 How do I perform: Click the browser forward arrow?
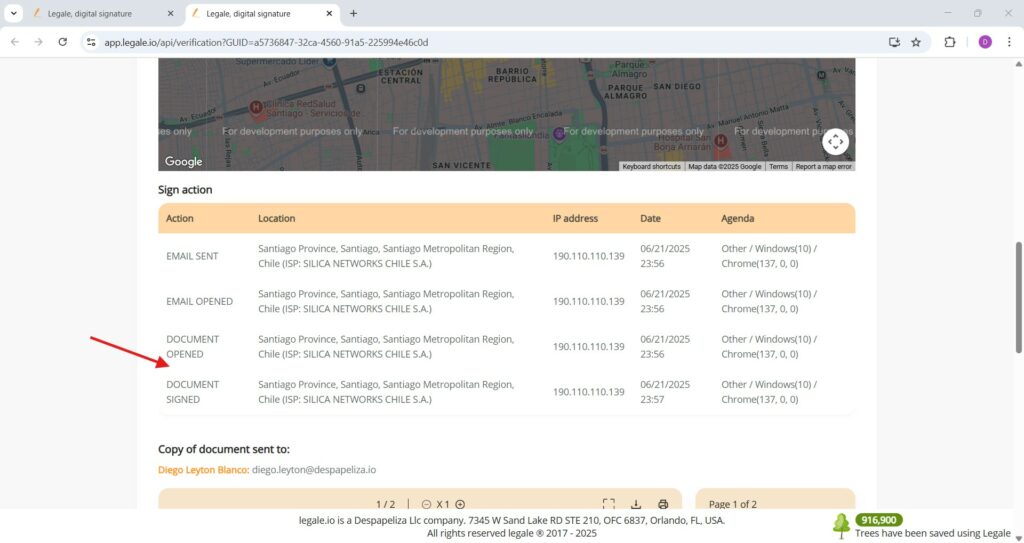[39, 42]
